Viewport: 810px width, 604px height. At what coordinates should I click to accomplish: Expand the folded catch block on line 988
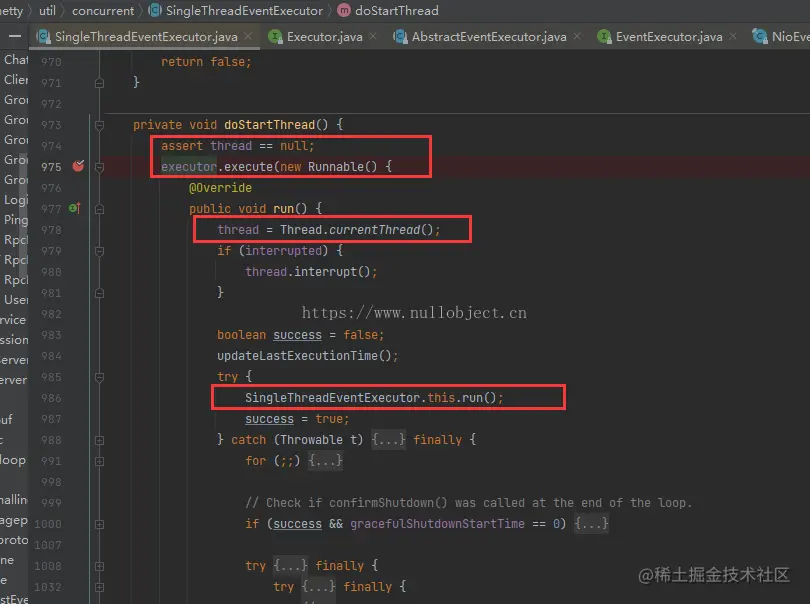coord(100,440)
